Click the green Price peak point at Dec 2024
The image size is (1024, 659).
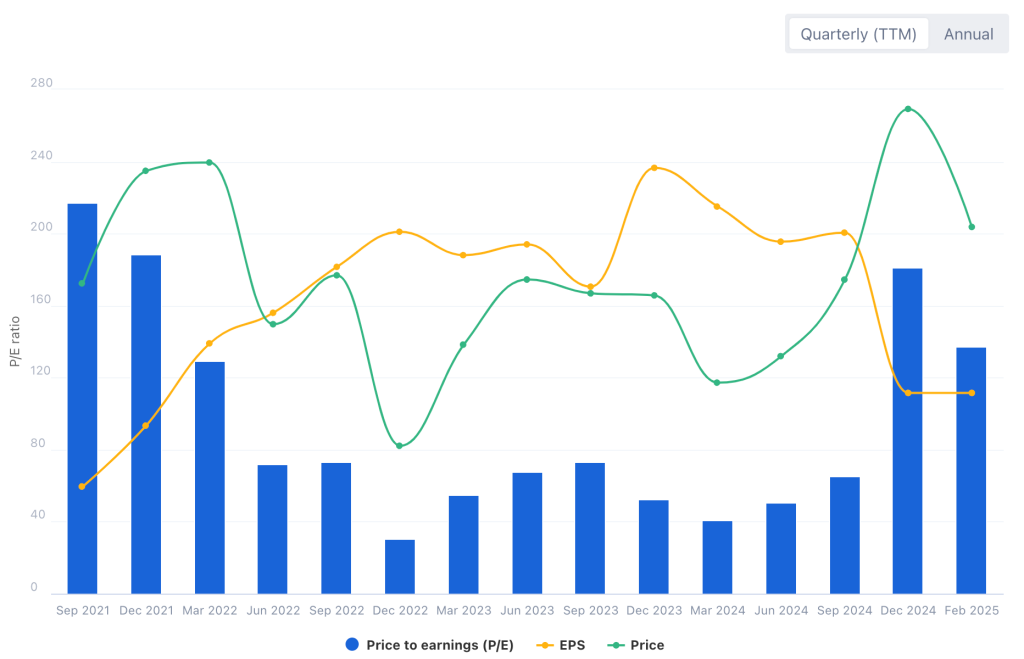907,109
